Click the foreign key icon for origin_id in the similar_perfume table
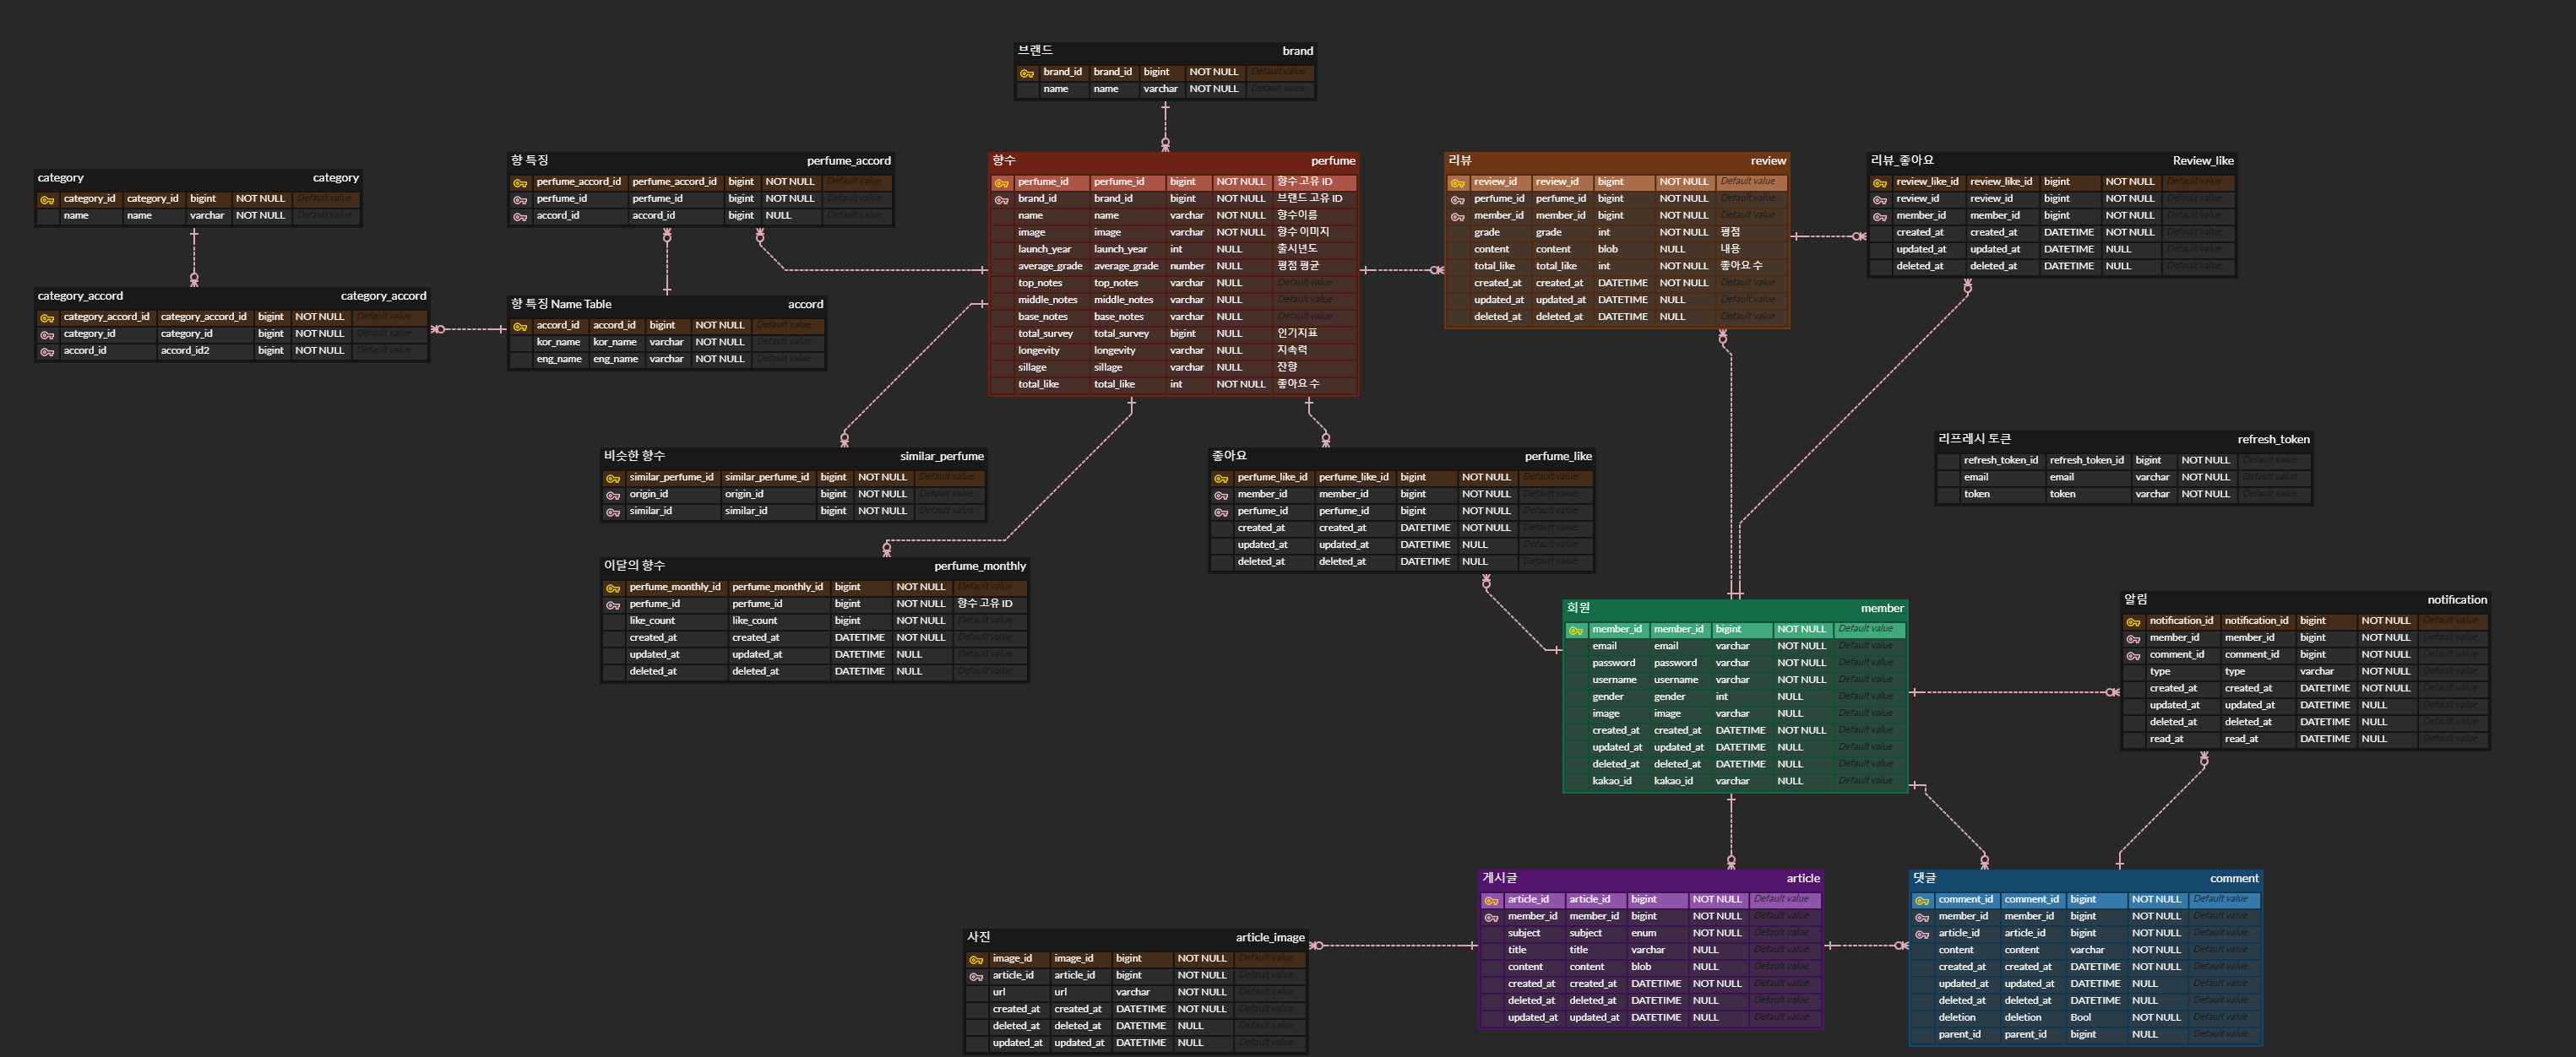This screenshot has width=2576, height=1057. pos(613,495)
